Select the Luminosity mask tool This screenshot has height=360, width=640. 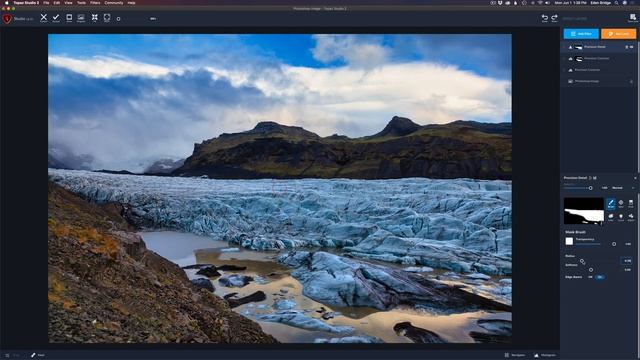(621, 217)
